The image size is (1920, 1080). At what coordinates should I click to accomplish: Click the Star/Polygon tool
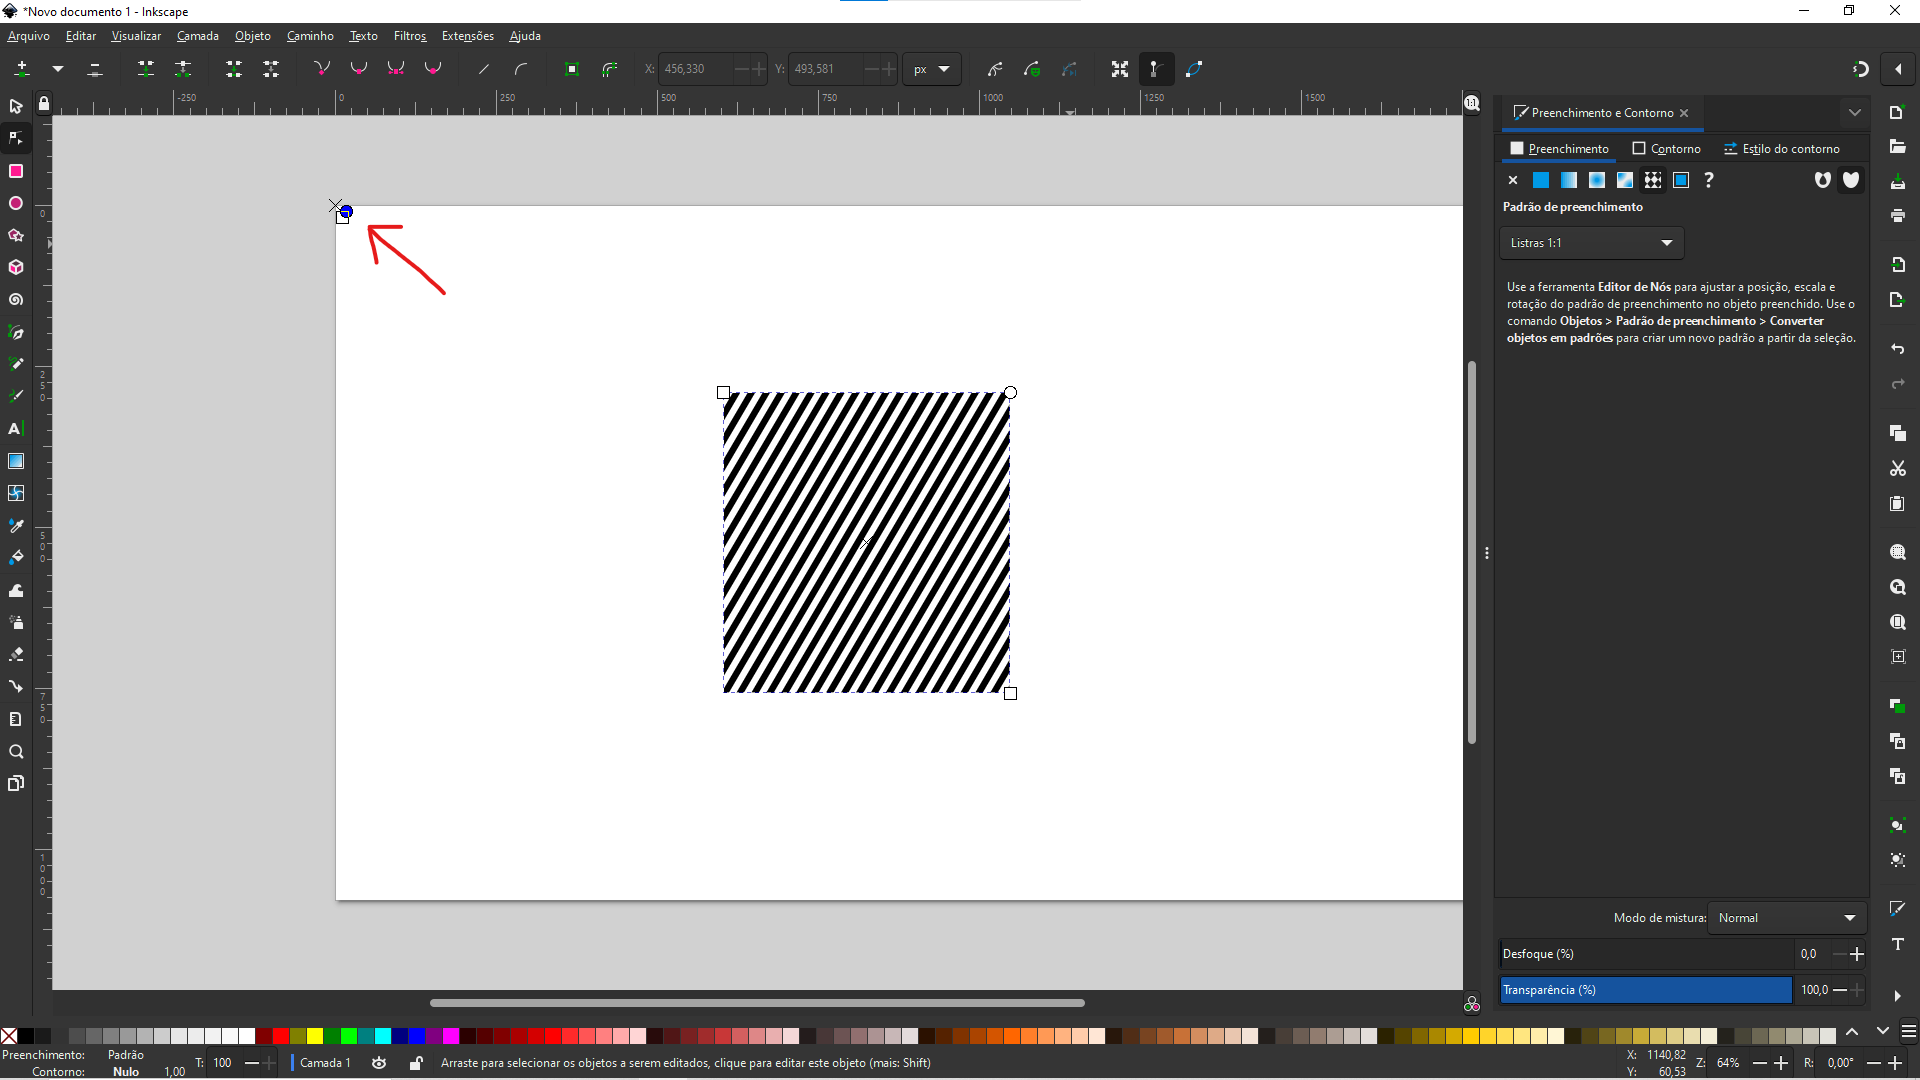pyautogui.click(x=16, y=236)
